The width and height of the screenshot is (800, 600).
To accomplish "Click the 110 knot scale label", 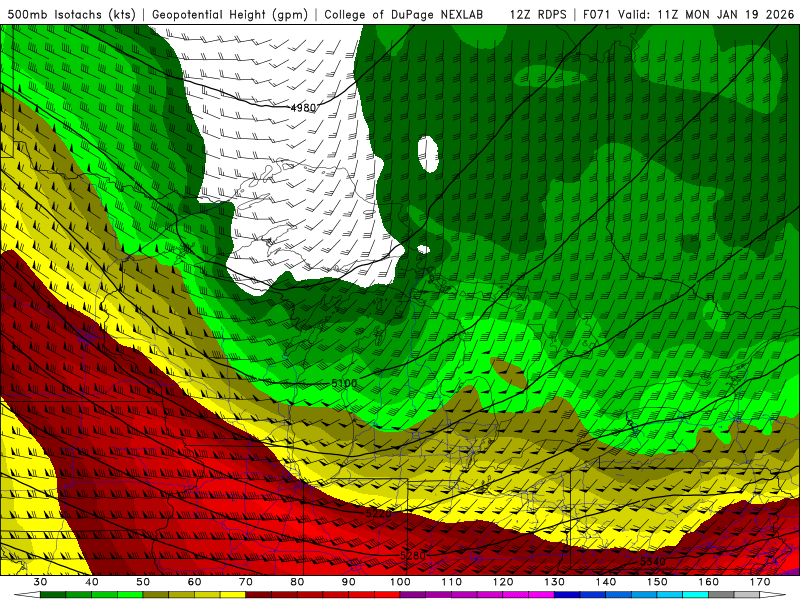I will coord(452,582).
